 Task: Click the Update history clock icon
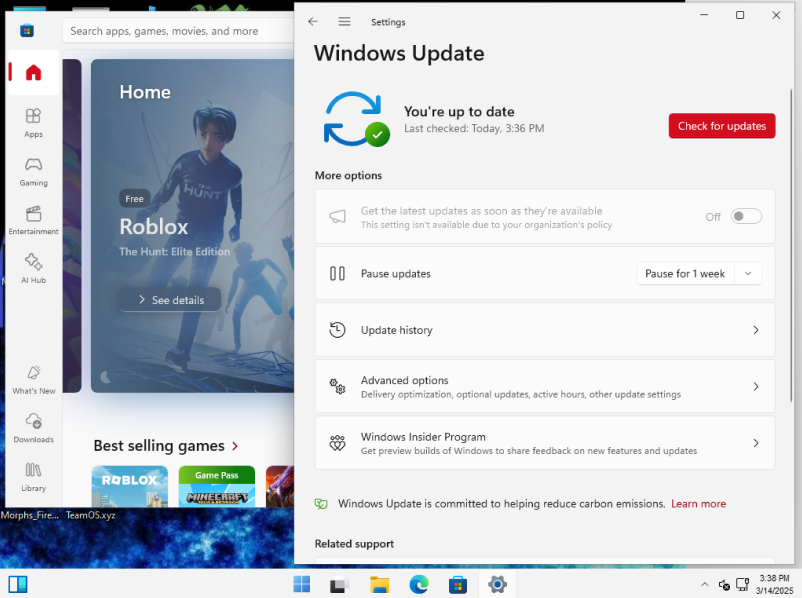[x=338, y=330]
